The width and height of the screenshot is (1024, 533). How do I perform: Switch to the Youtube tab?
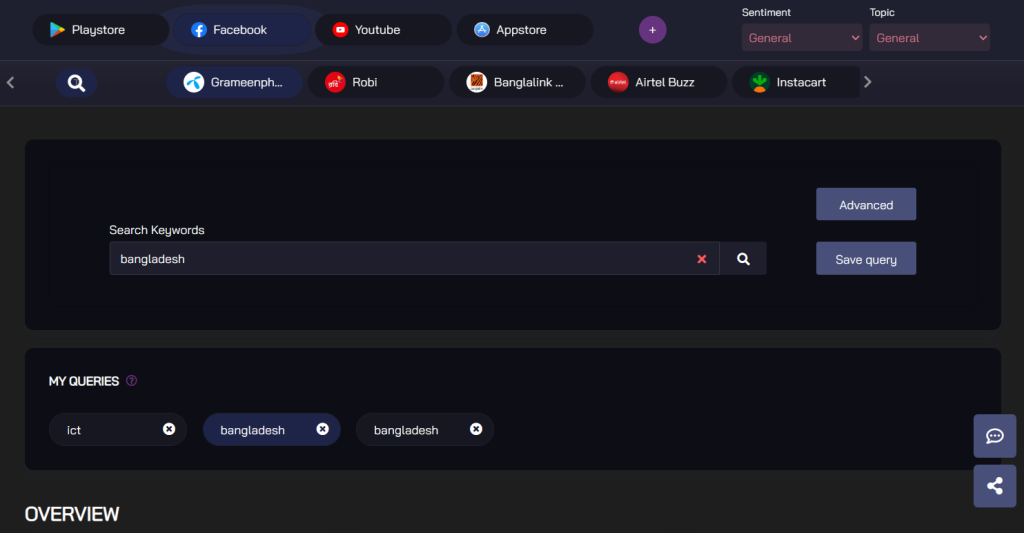coord(377,30)
